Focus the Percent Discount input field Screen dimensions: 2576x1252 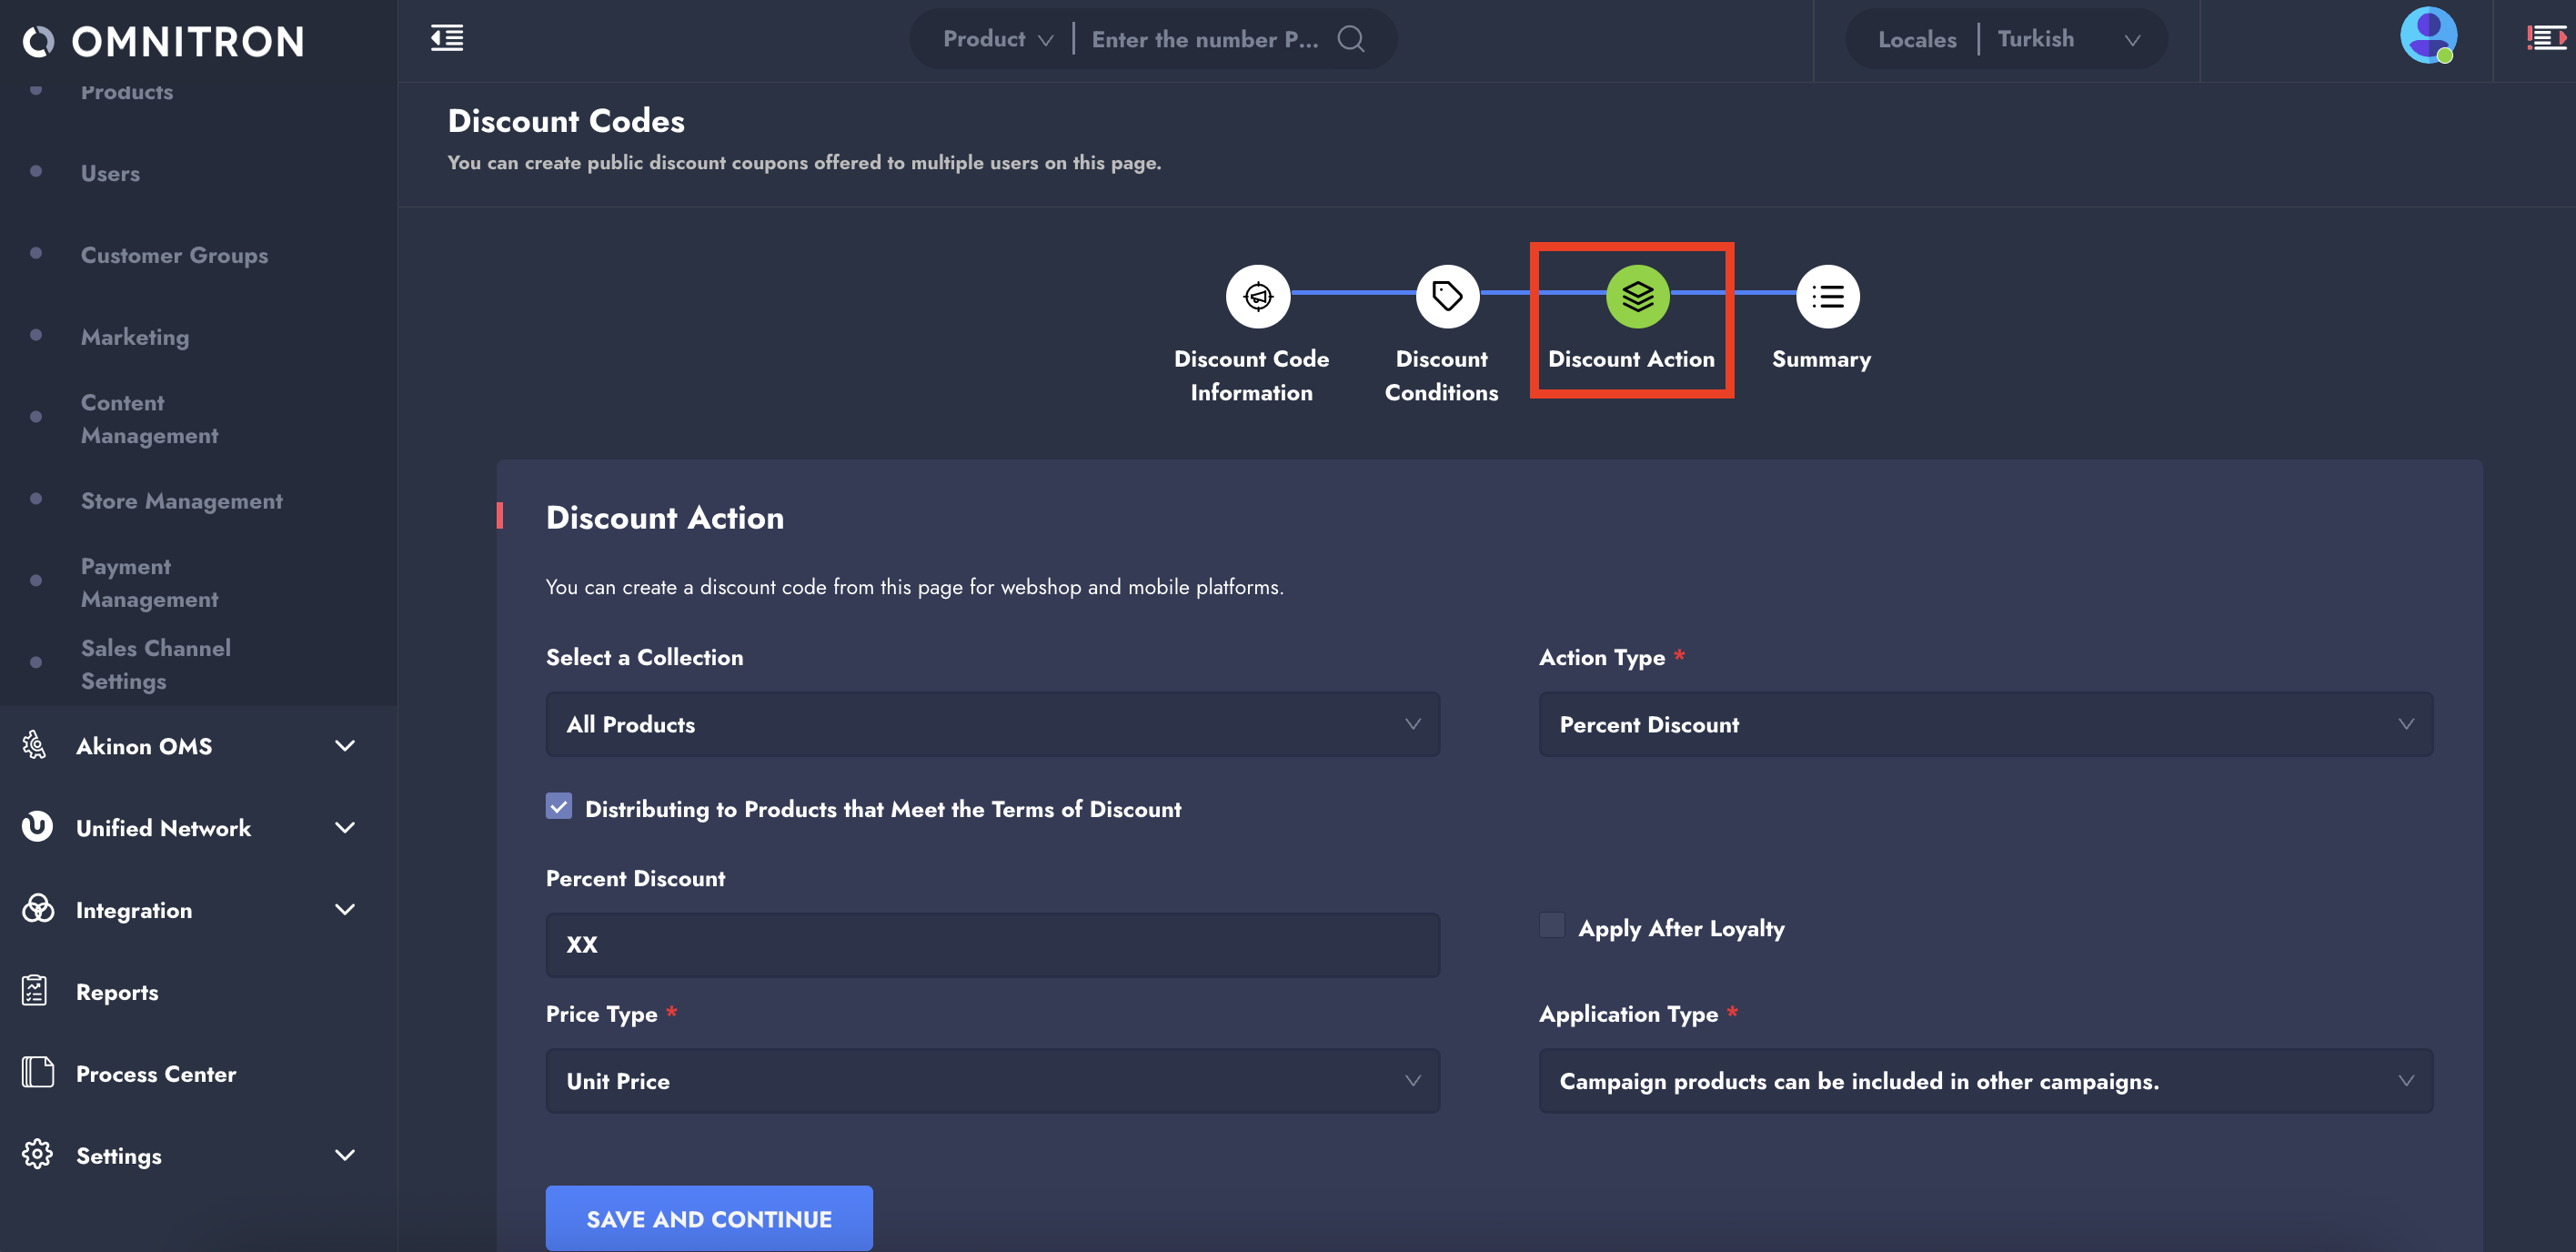pos(992,945)
